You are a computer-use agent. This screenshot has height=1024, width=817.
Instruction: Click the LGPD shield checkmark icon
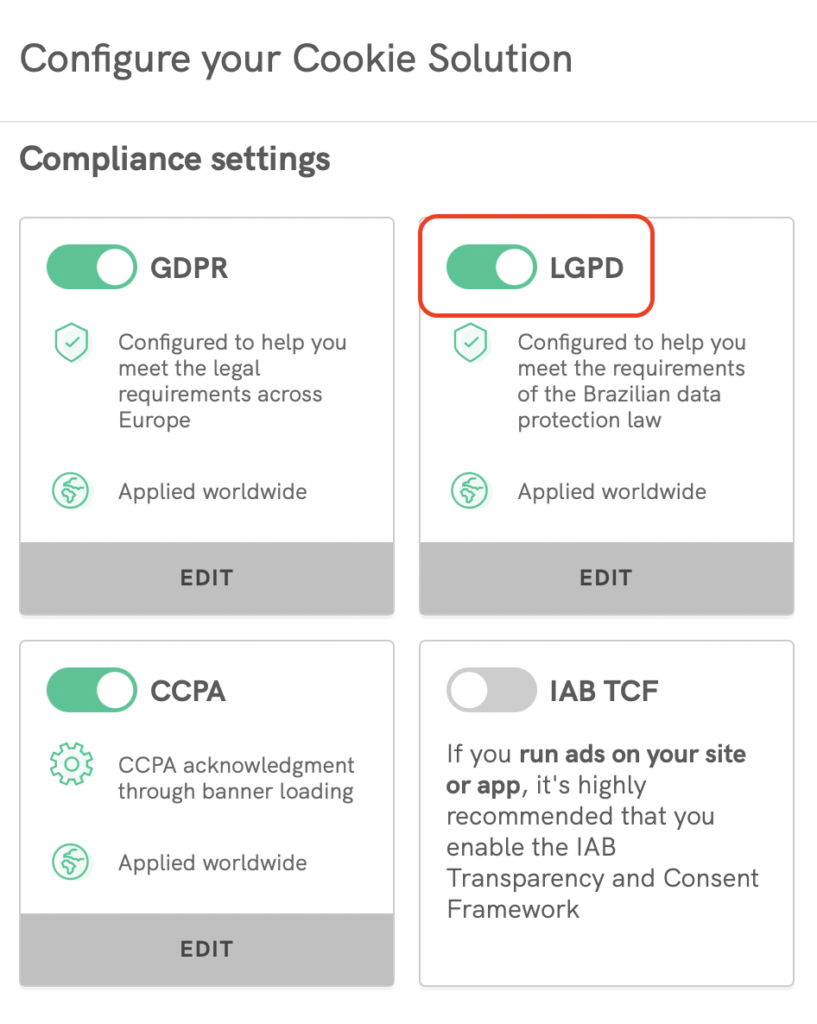click(470, 344)
